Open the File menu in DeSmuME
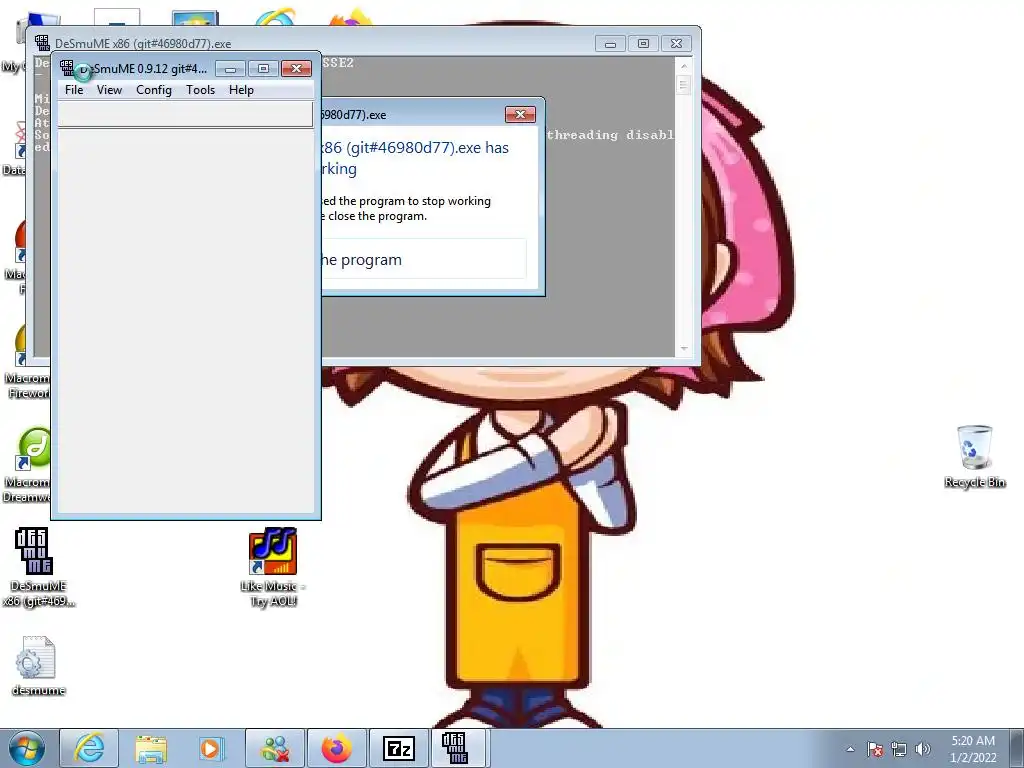The width and height of the screenshot is (1024, 768). [x=74, y=90]
